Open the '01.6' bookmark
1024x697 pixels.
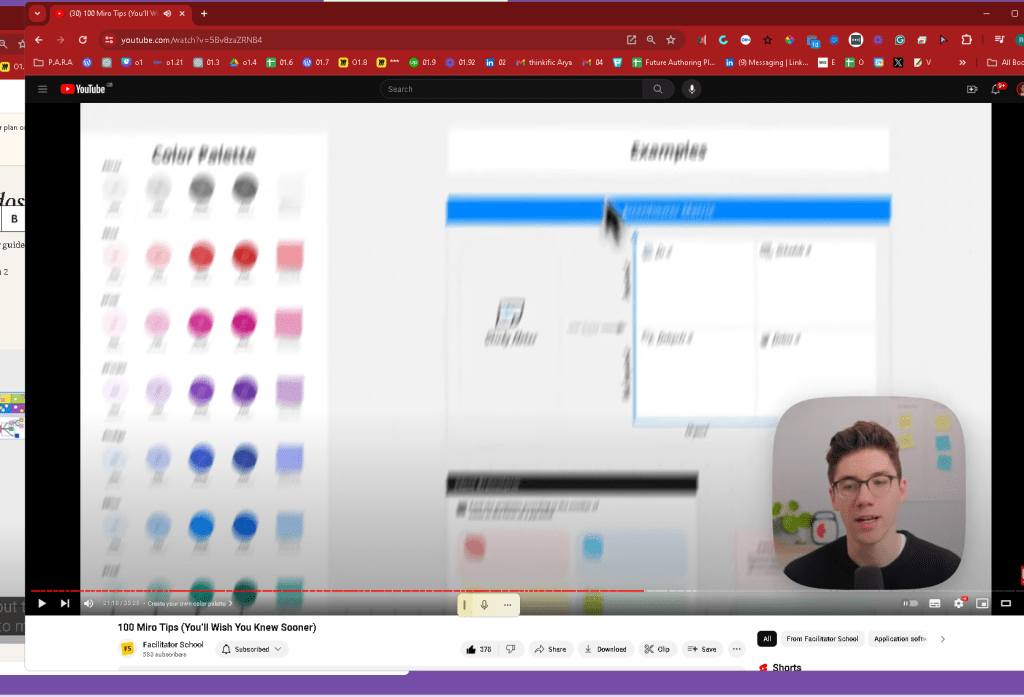click(x=280, y=62)
